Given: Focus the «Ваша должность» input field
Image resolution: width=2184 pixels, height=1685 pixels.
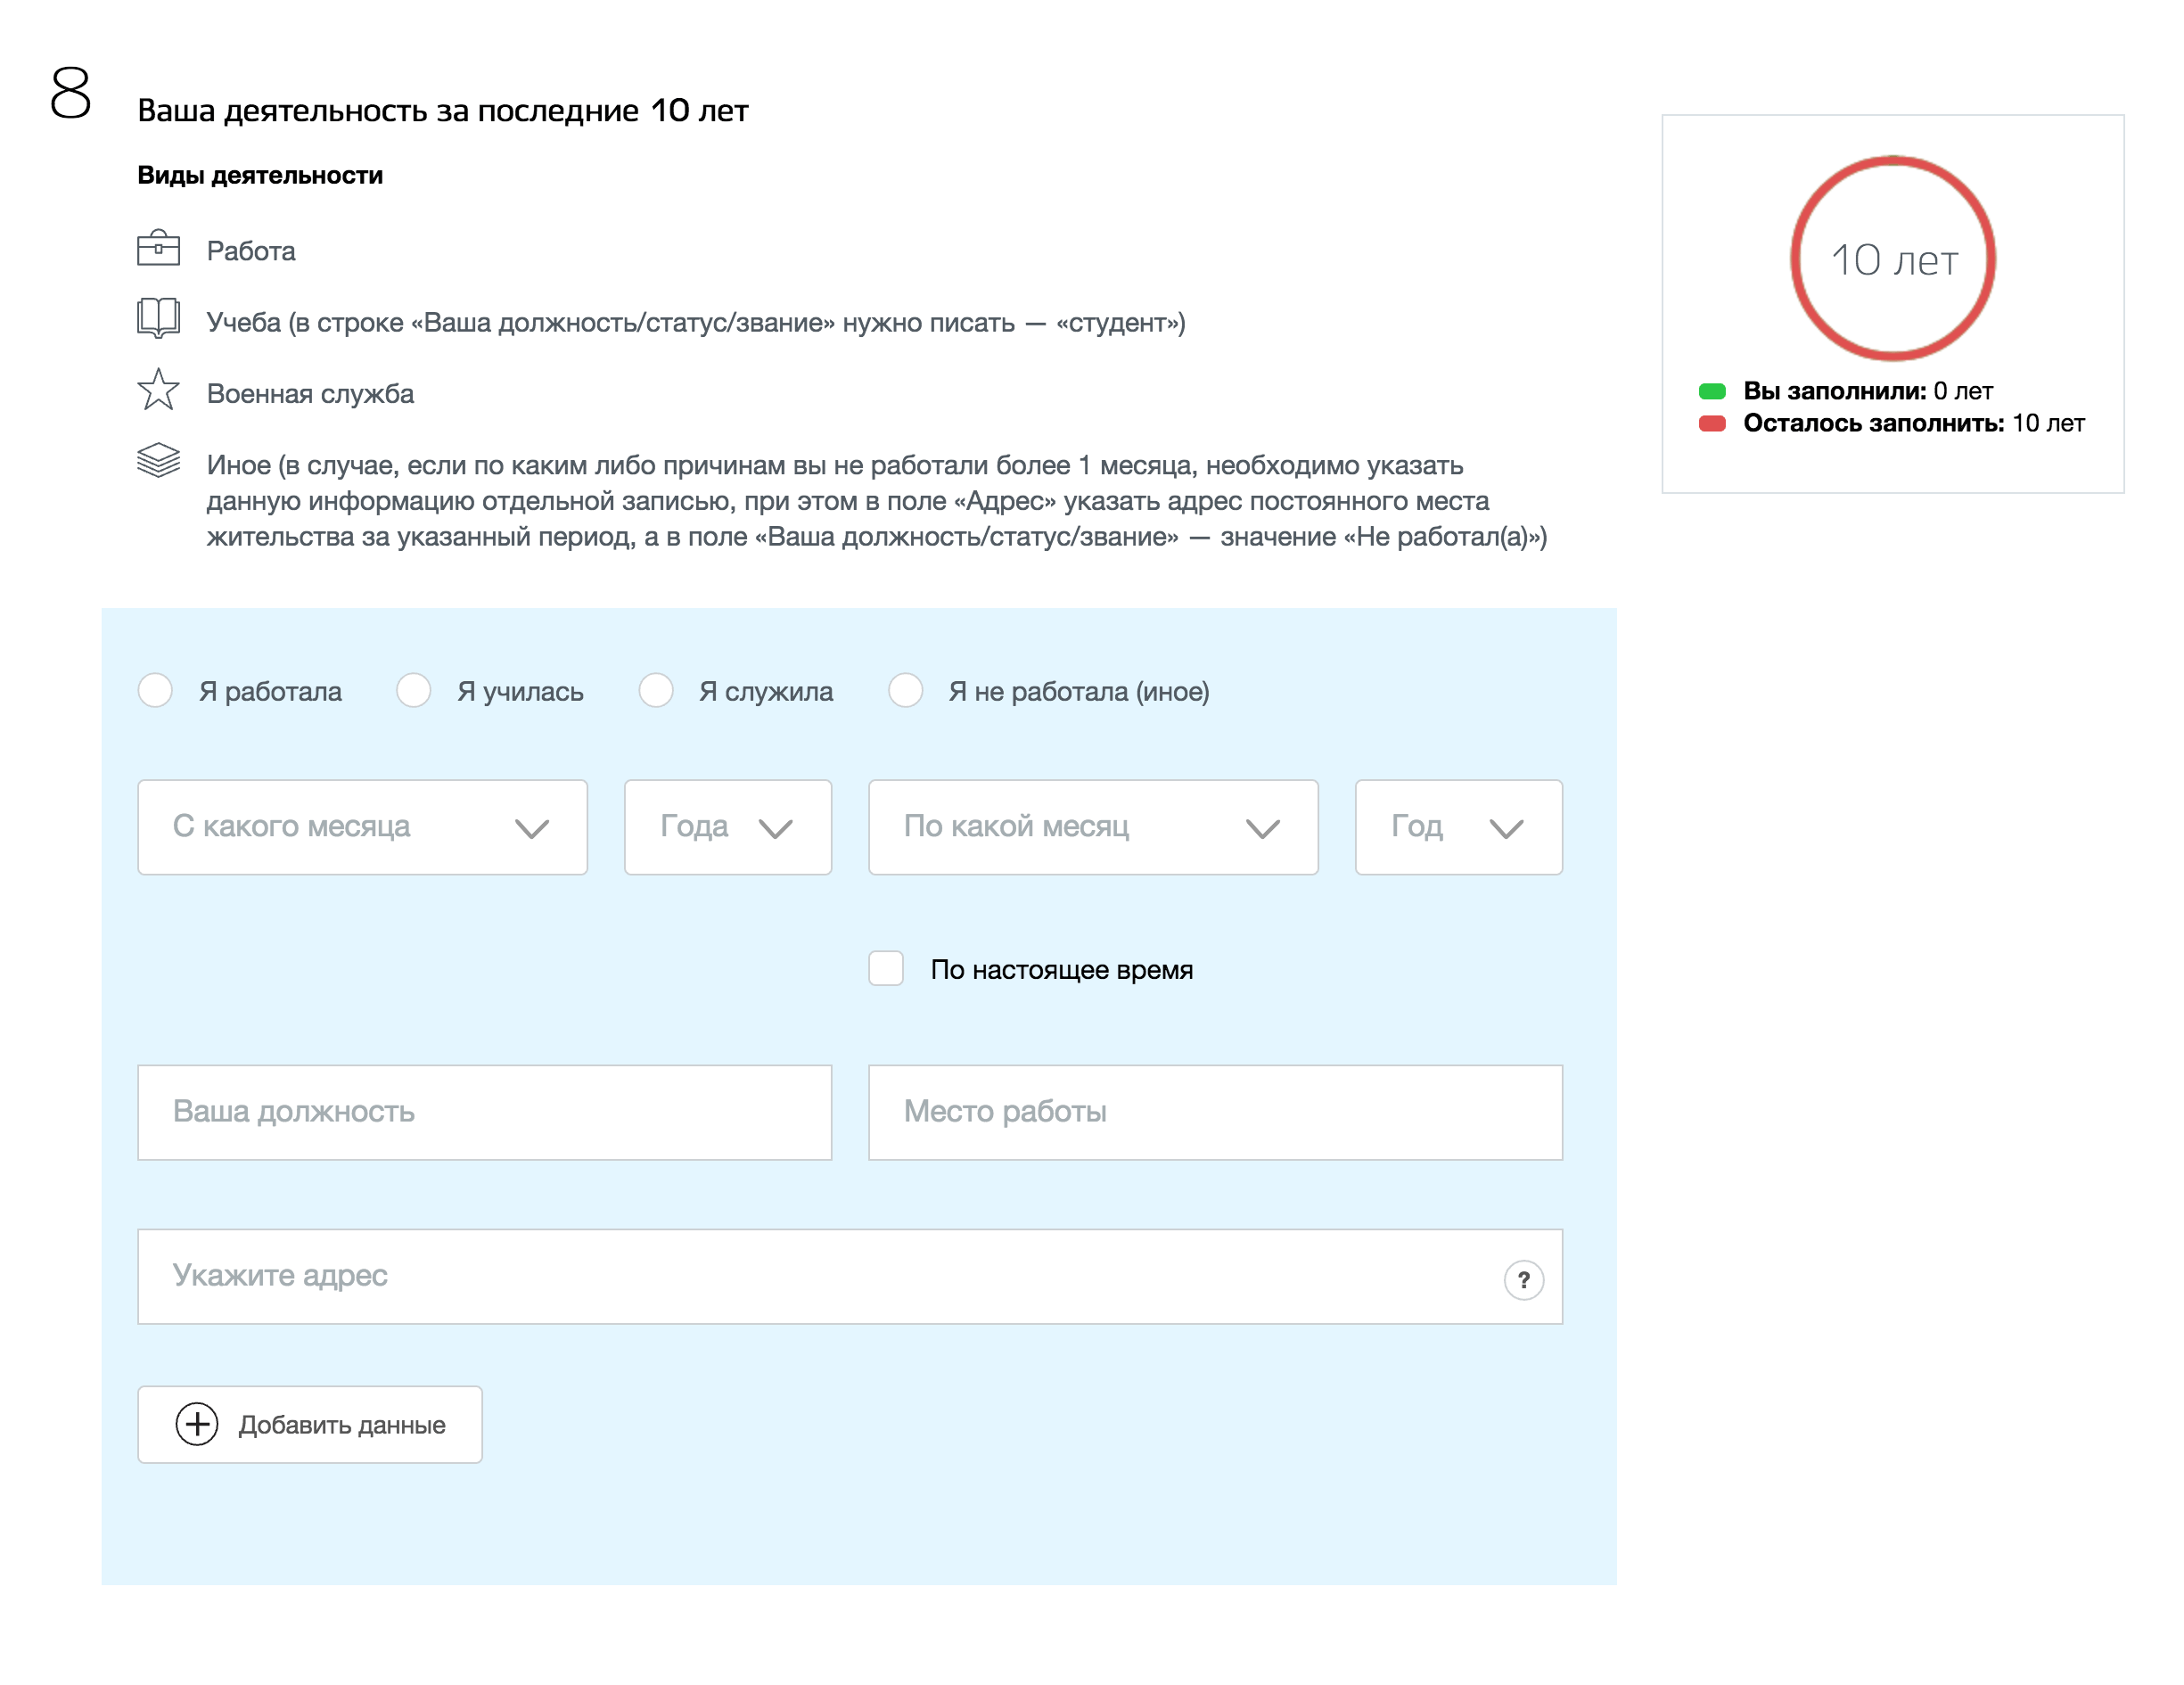Looking at the screenshot, I should click(485, 1112).
